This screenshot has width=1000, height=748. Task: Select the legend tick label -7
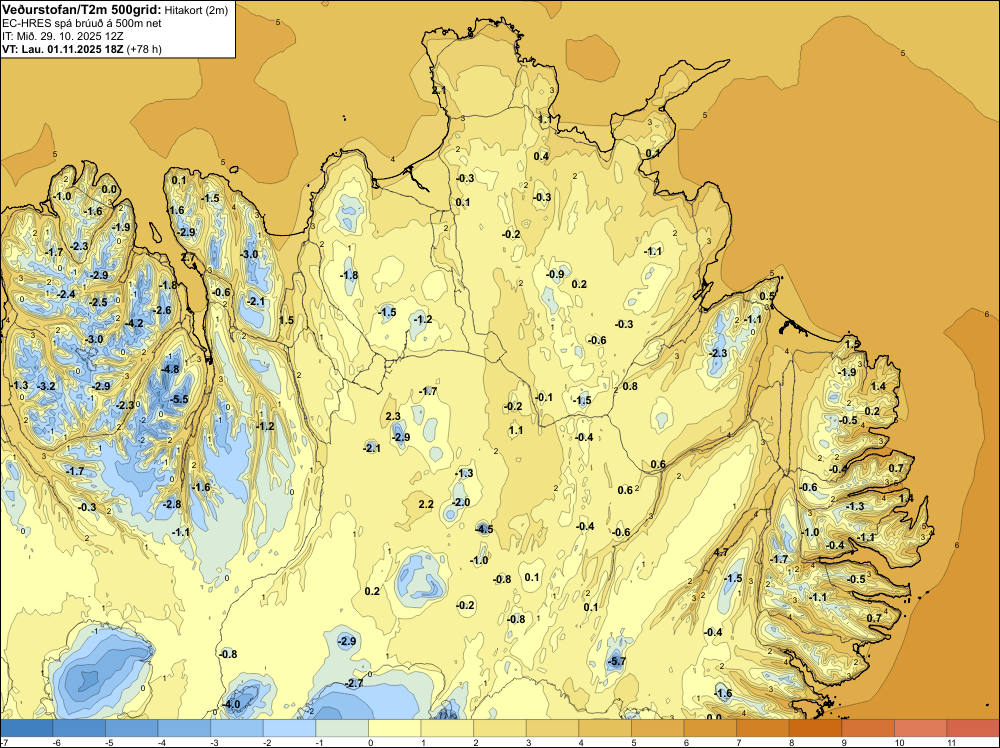point(4,743)
